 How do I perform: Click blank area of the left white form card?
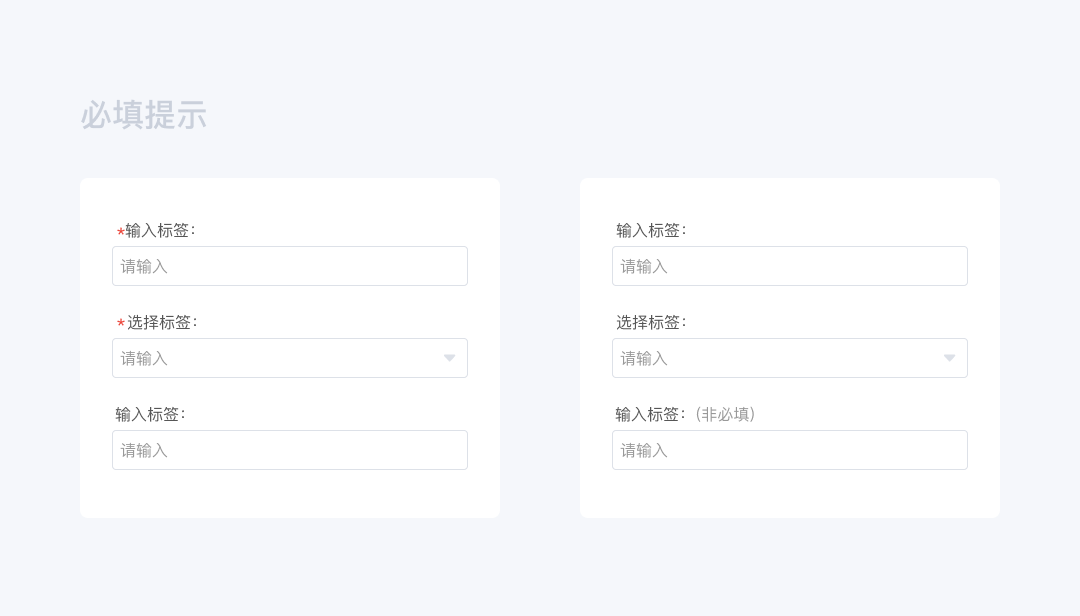290,495
